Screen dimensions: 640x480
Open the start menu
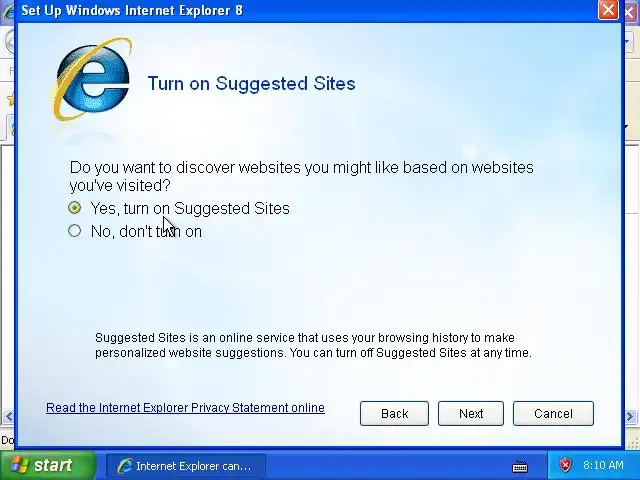point(48,465)
